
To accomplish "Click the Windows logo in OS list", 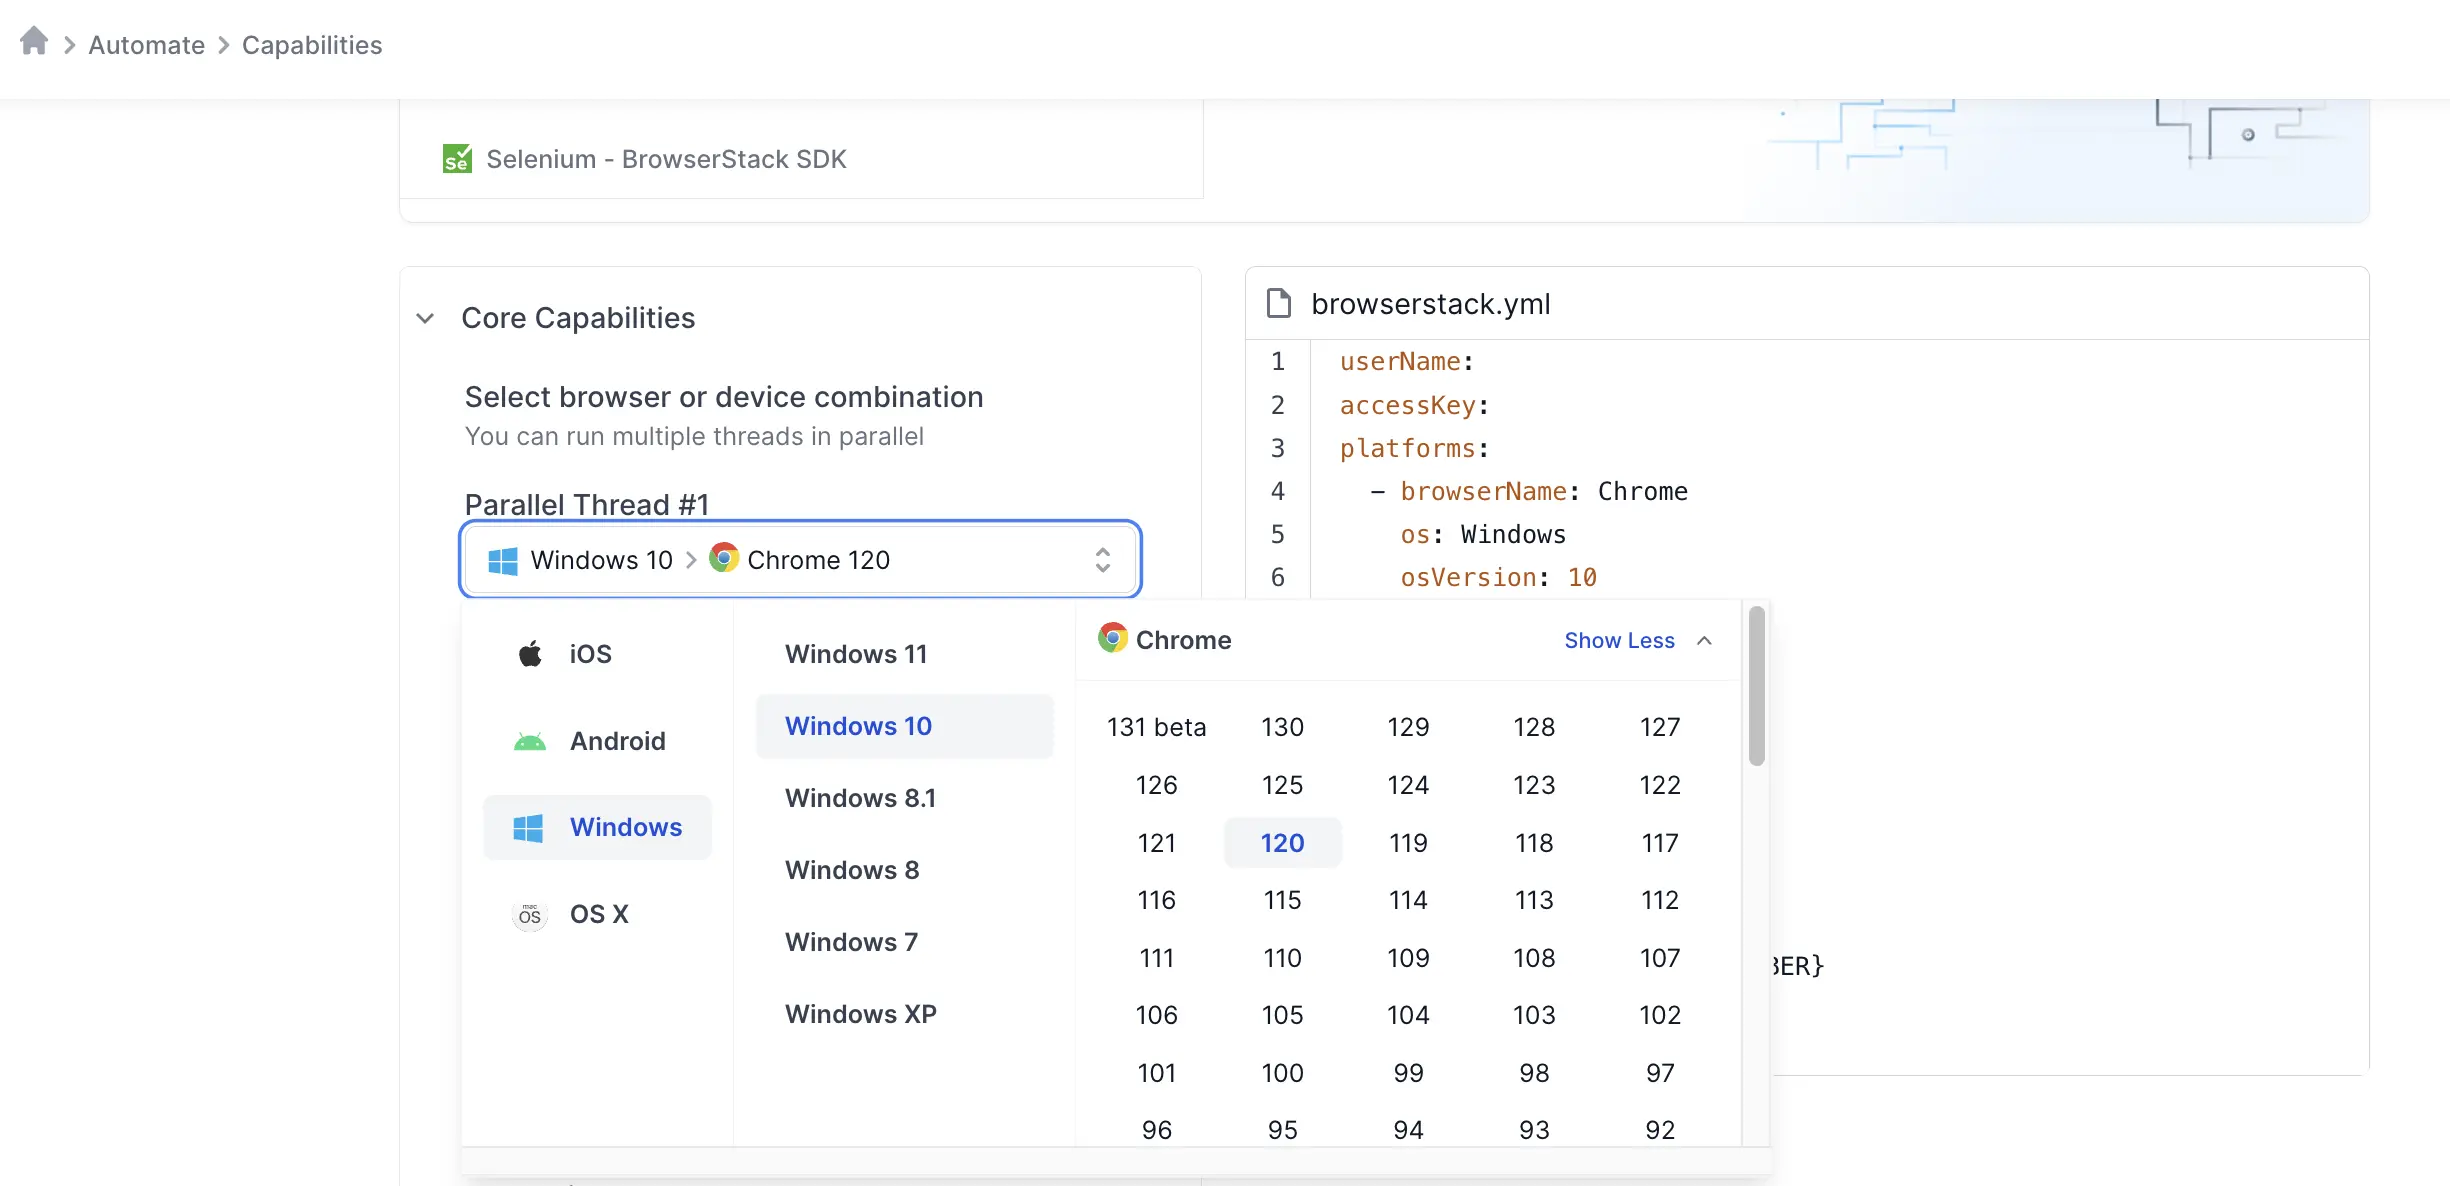I will click(528, 828).
